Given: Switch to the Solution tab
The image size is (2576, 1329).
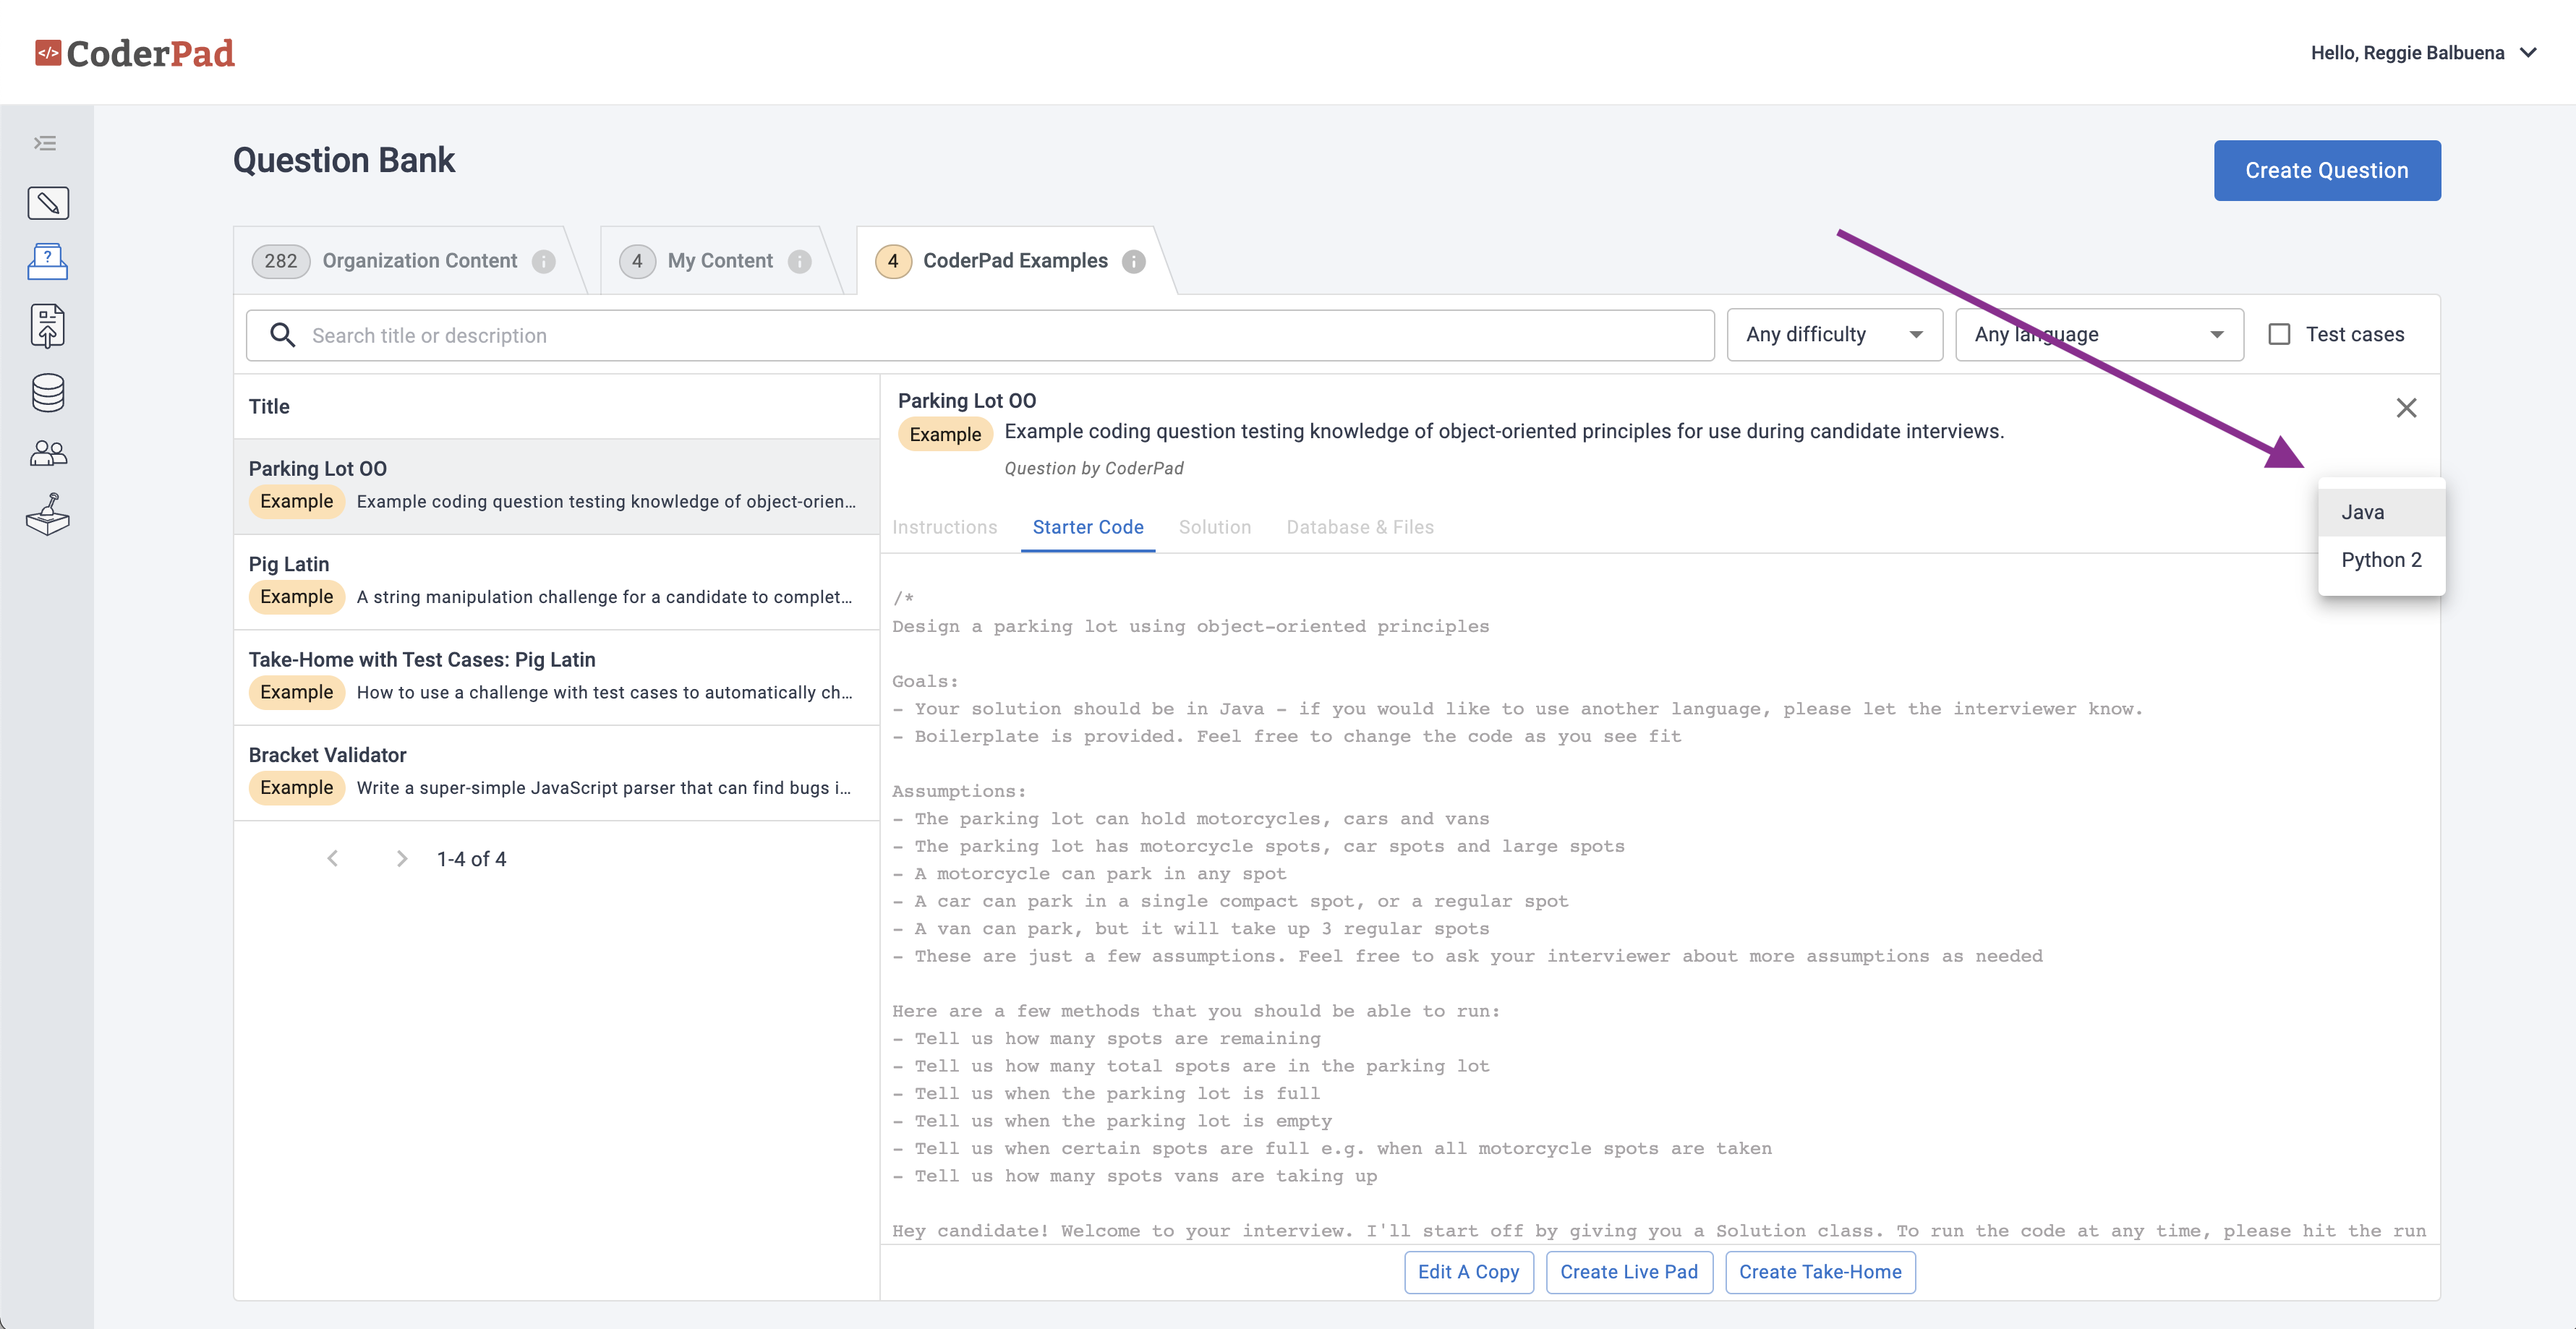Looking at the screenshot, I should pyautogui.click(x=1214, y=527).
